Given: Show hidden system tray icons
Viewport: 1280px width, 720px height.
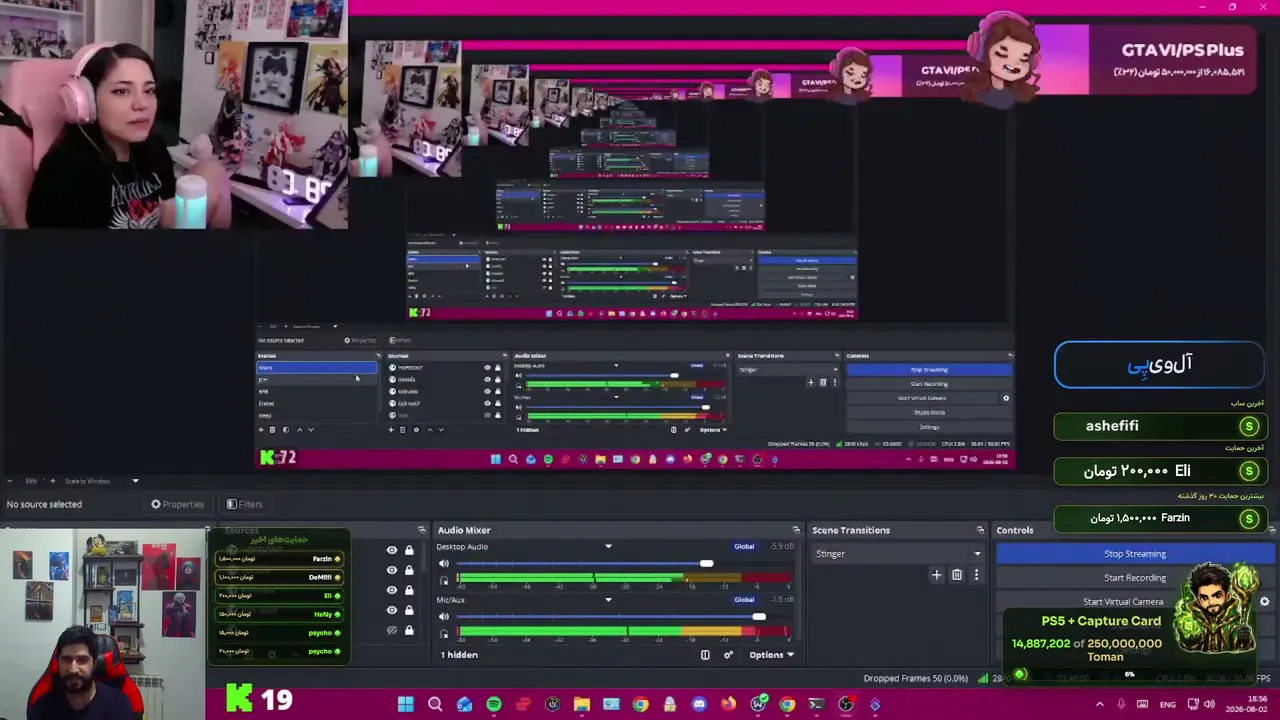Looking at the screenshot, I should pyautogui.click(x=1100, y=704).
